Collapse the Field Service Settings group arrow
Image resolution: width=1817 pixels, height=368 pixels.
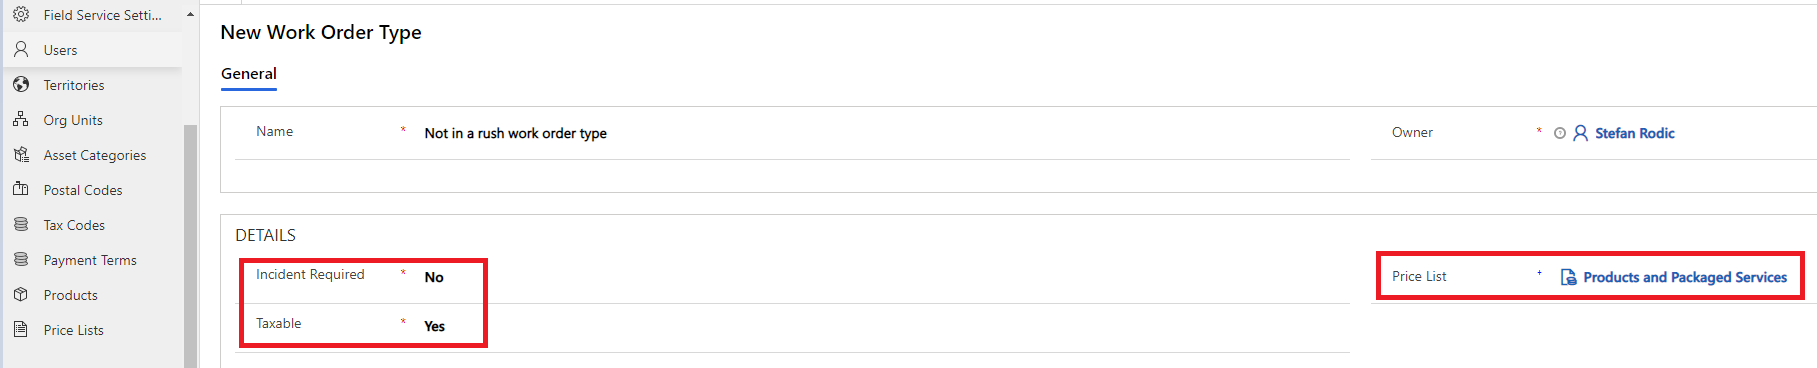(190, 15)
